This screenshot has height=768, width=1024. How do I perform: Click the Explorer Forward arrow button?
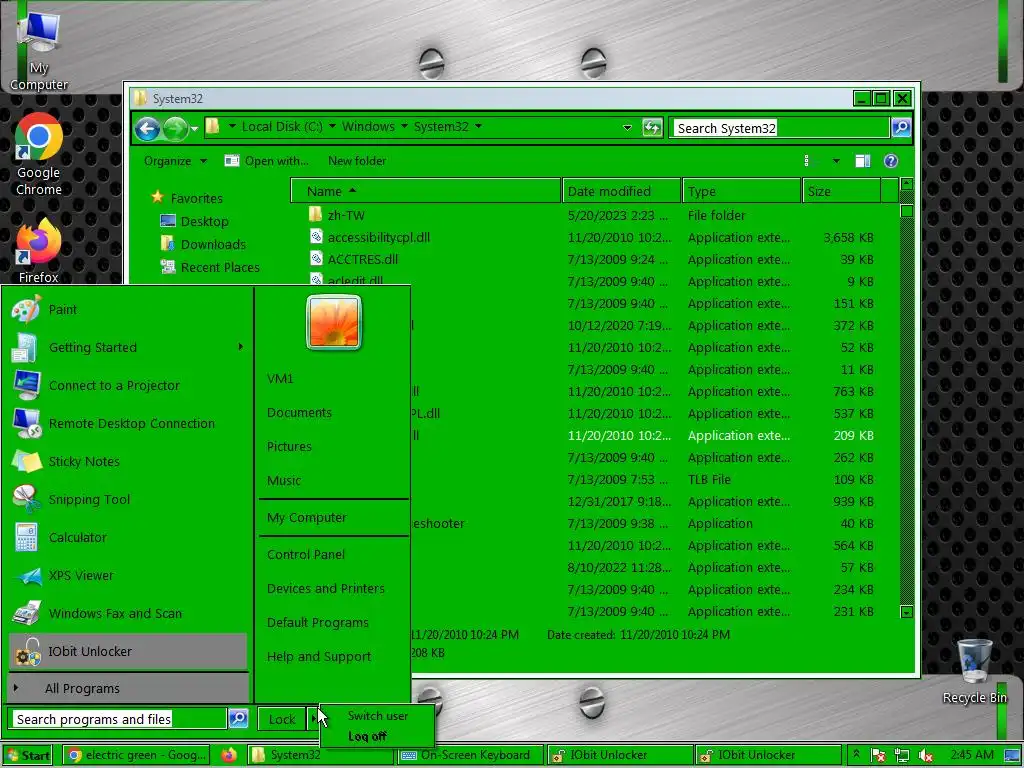pos(175,128)
